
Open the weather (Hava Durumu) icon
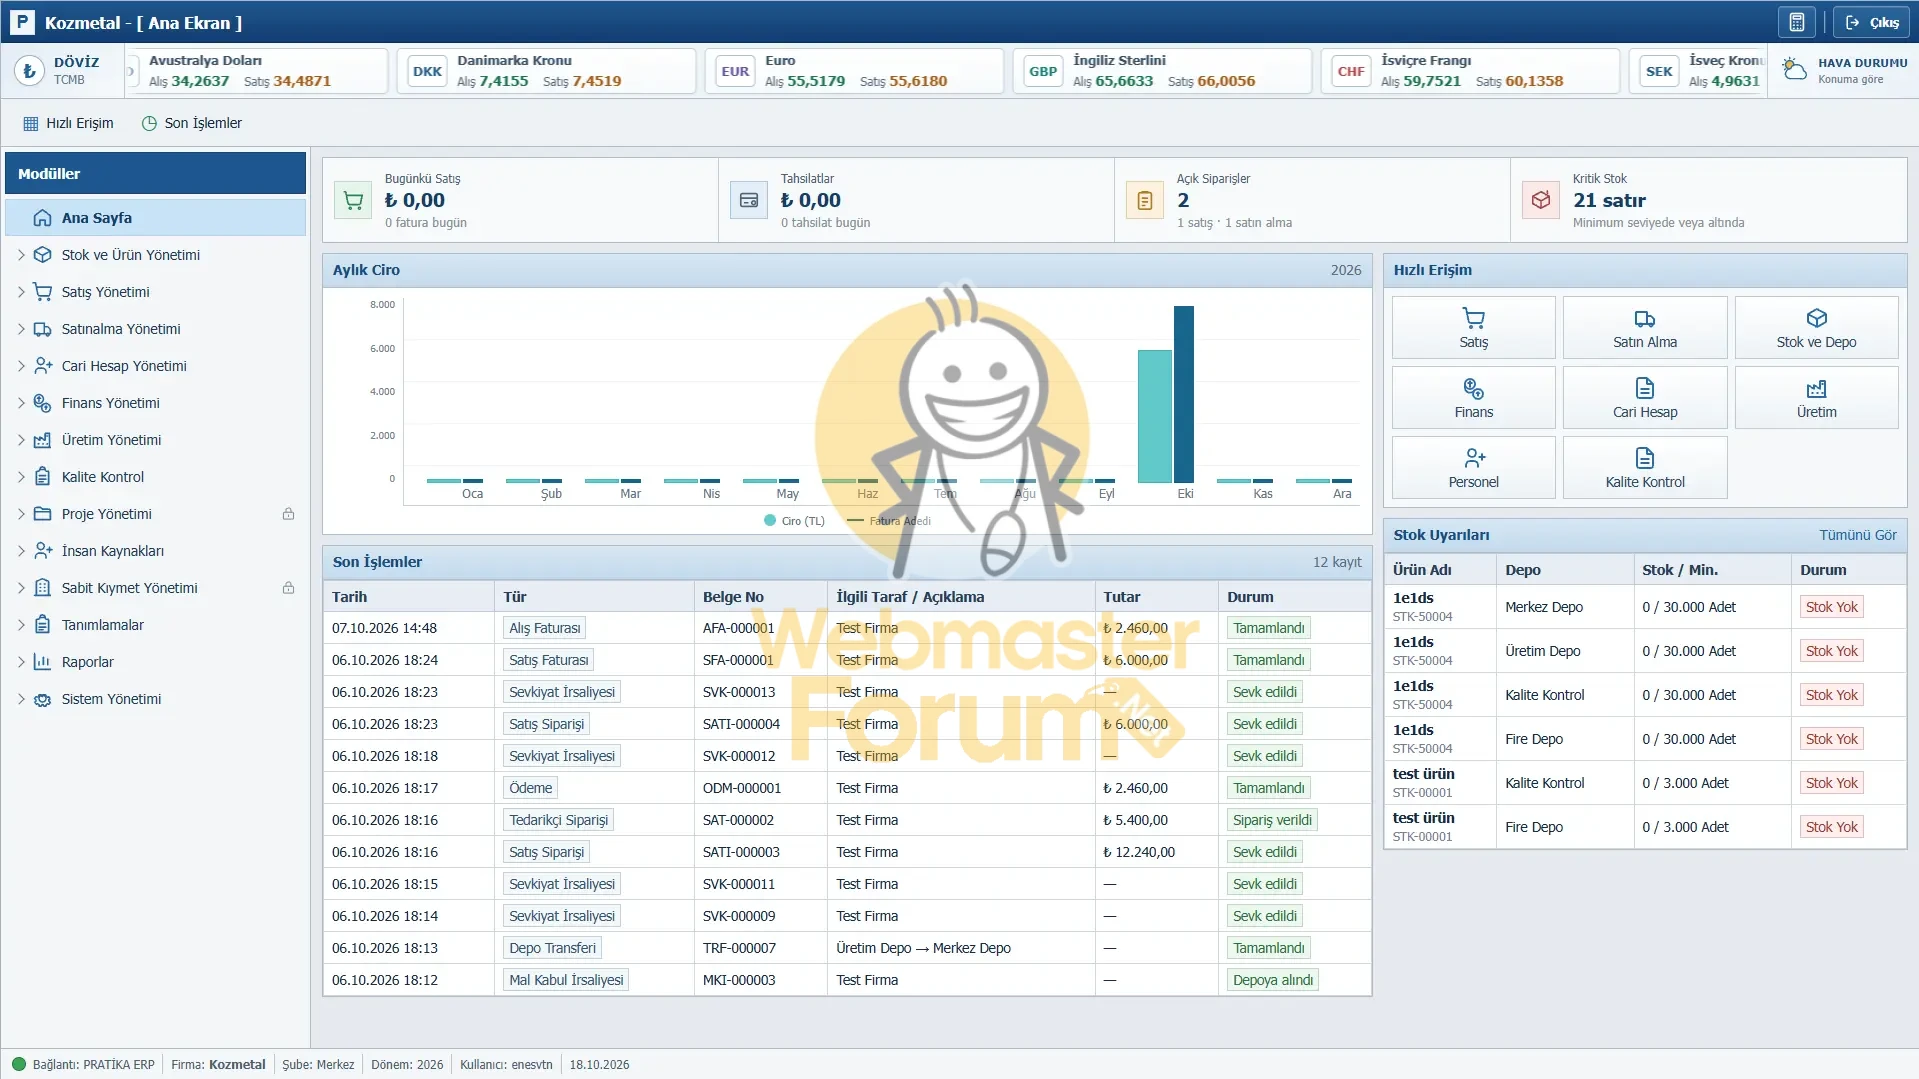click(x=1795, y=70)
